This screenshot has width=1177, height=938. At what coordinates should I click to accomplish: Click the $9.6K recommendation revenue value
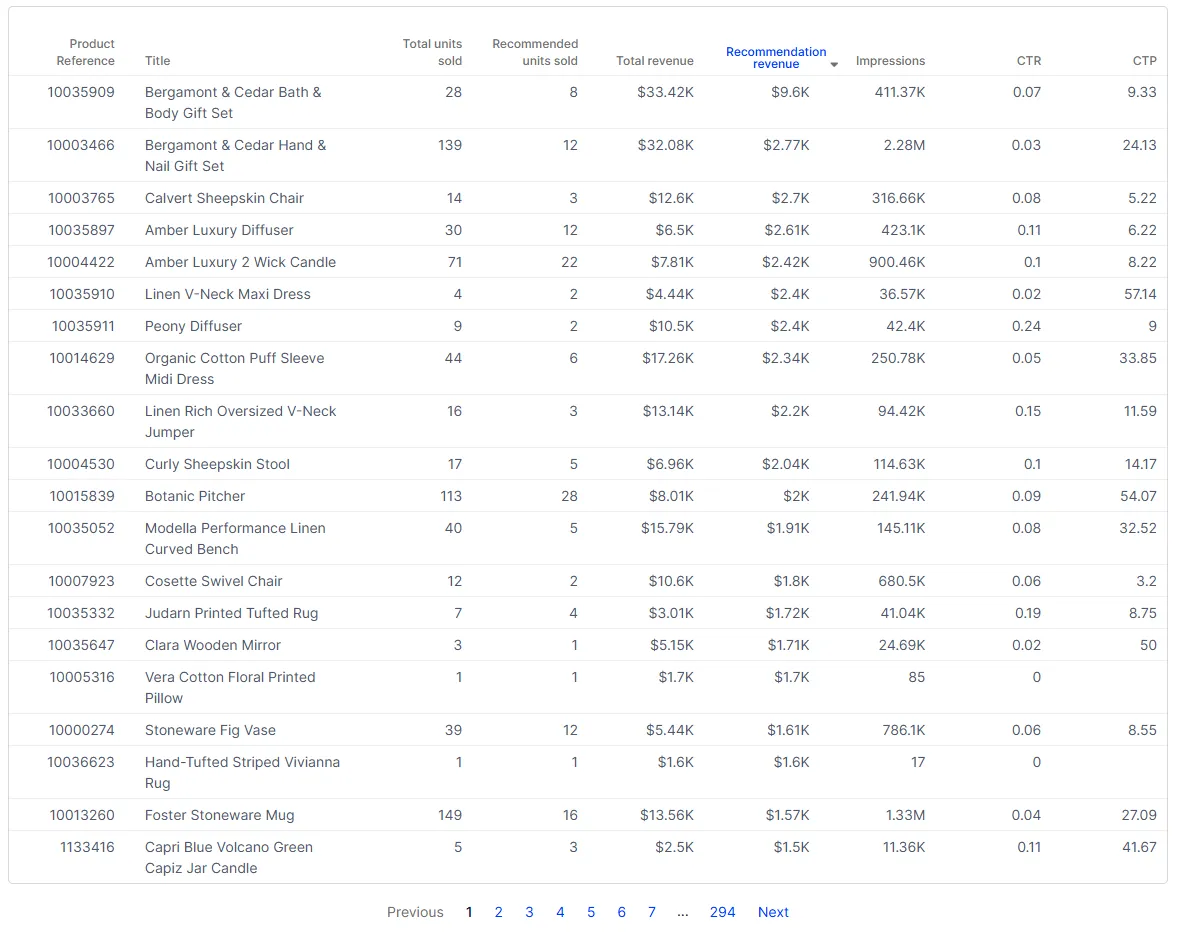790,92
